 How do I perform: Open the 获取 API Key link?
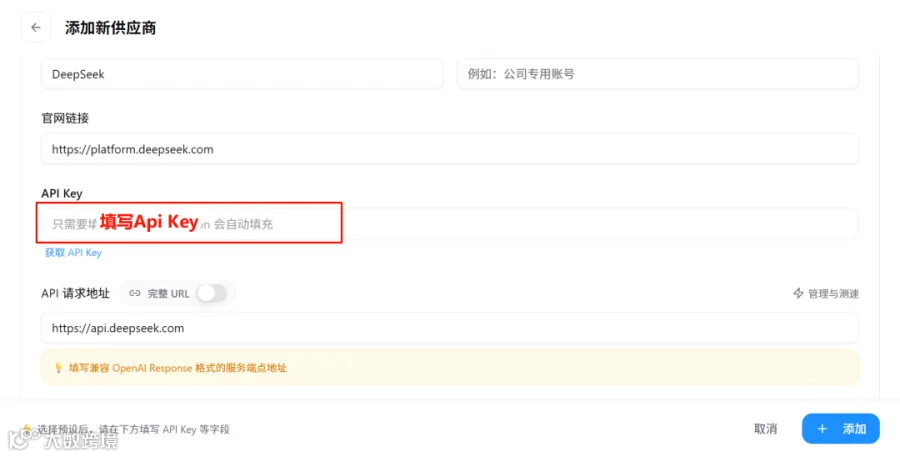click(73, 253)
